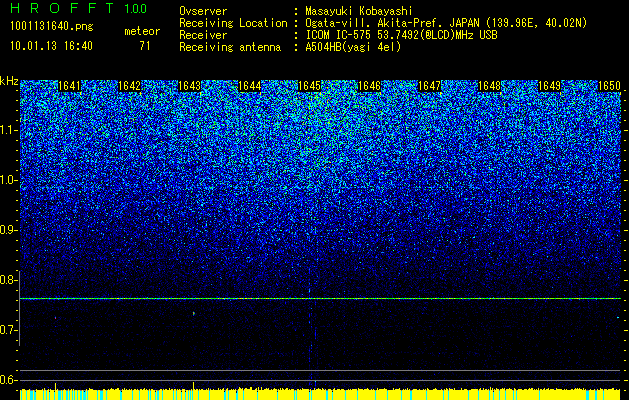Click the antenna text A504HB(yagi 4el)

[353, 47]
